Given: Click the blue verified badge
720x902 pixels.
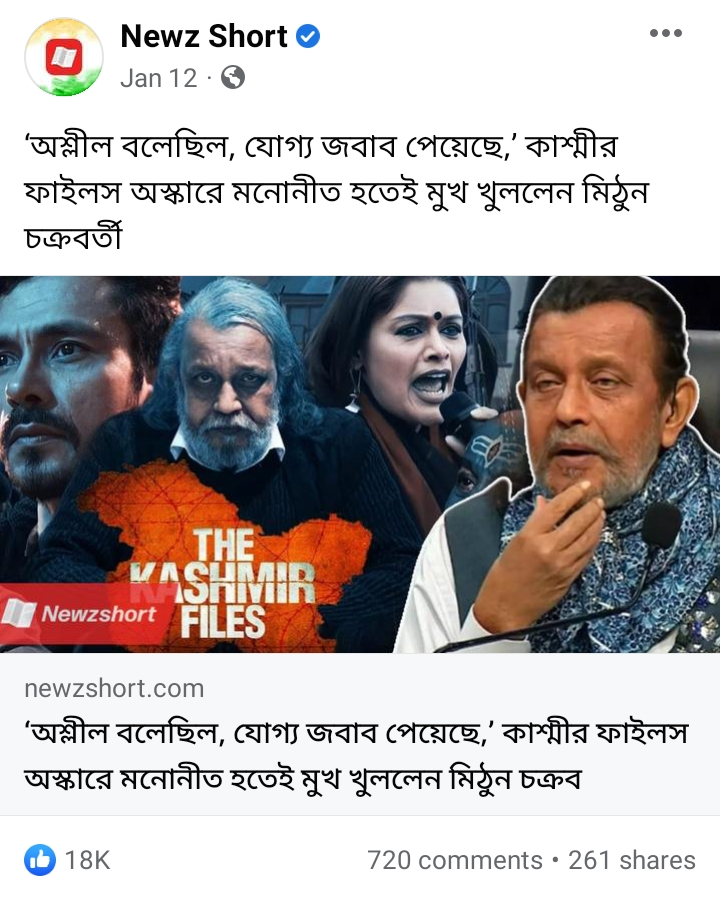Looking at the screenshot, I should point(308,36).
